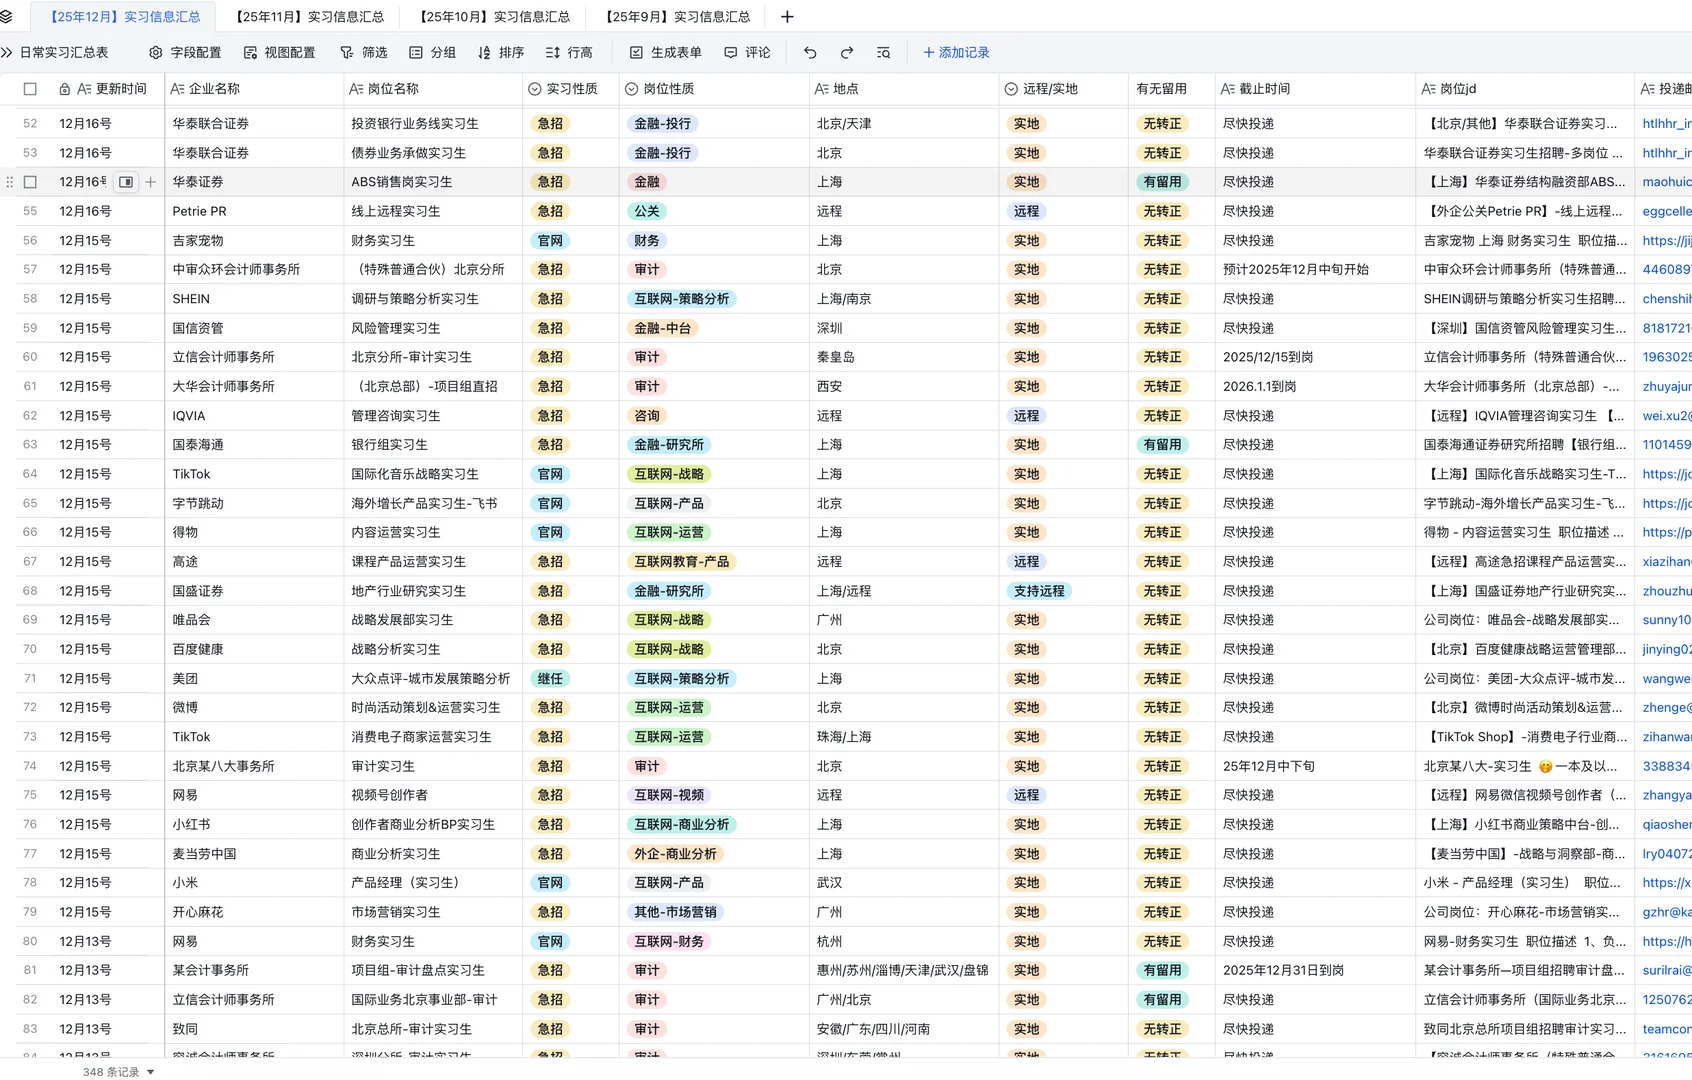This screenshot has width=1692, height=1080.
Task: Select cell IQVIA company name
Action: pos(254,416)
